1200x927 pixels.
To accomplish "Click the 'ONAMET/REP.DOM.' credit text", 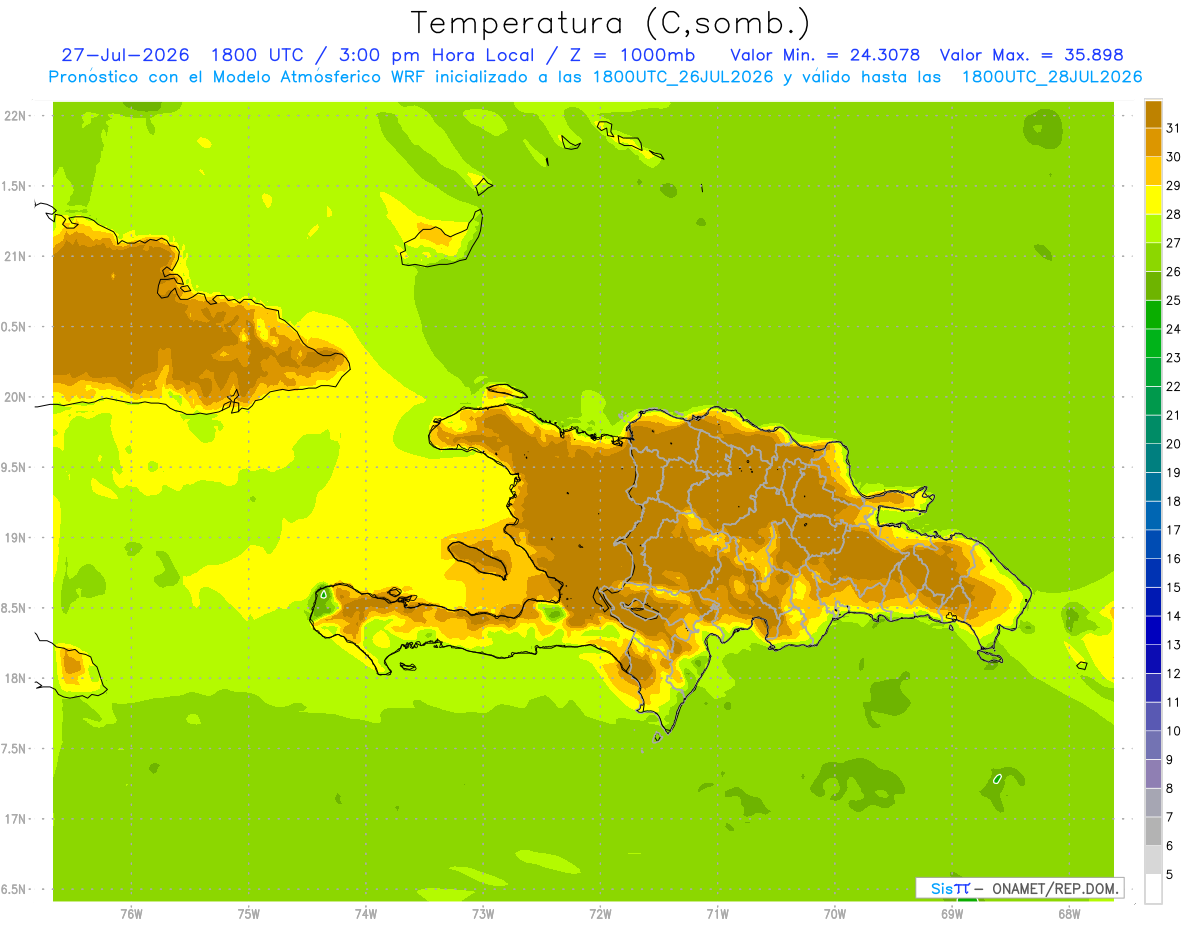I will pyautogui.click(x=1054, y=888).
